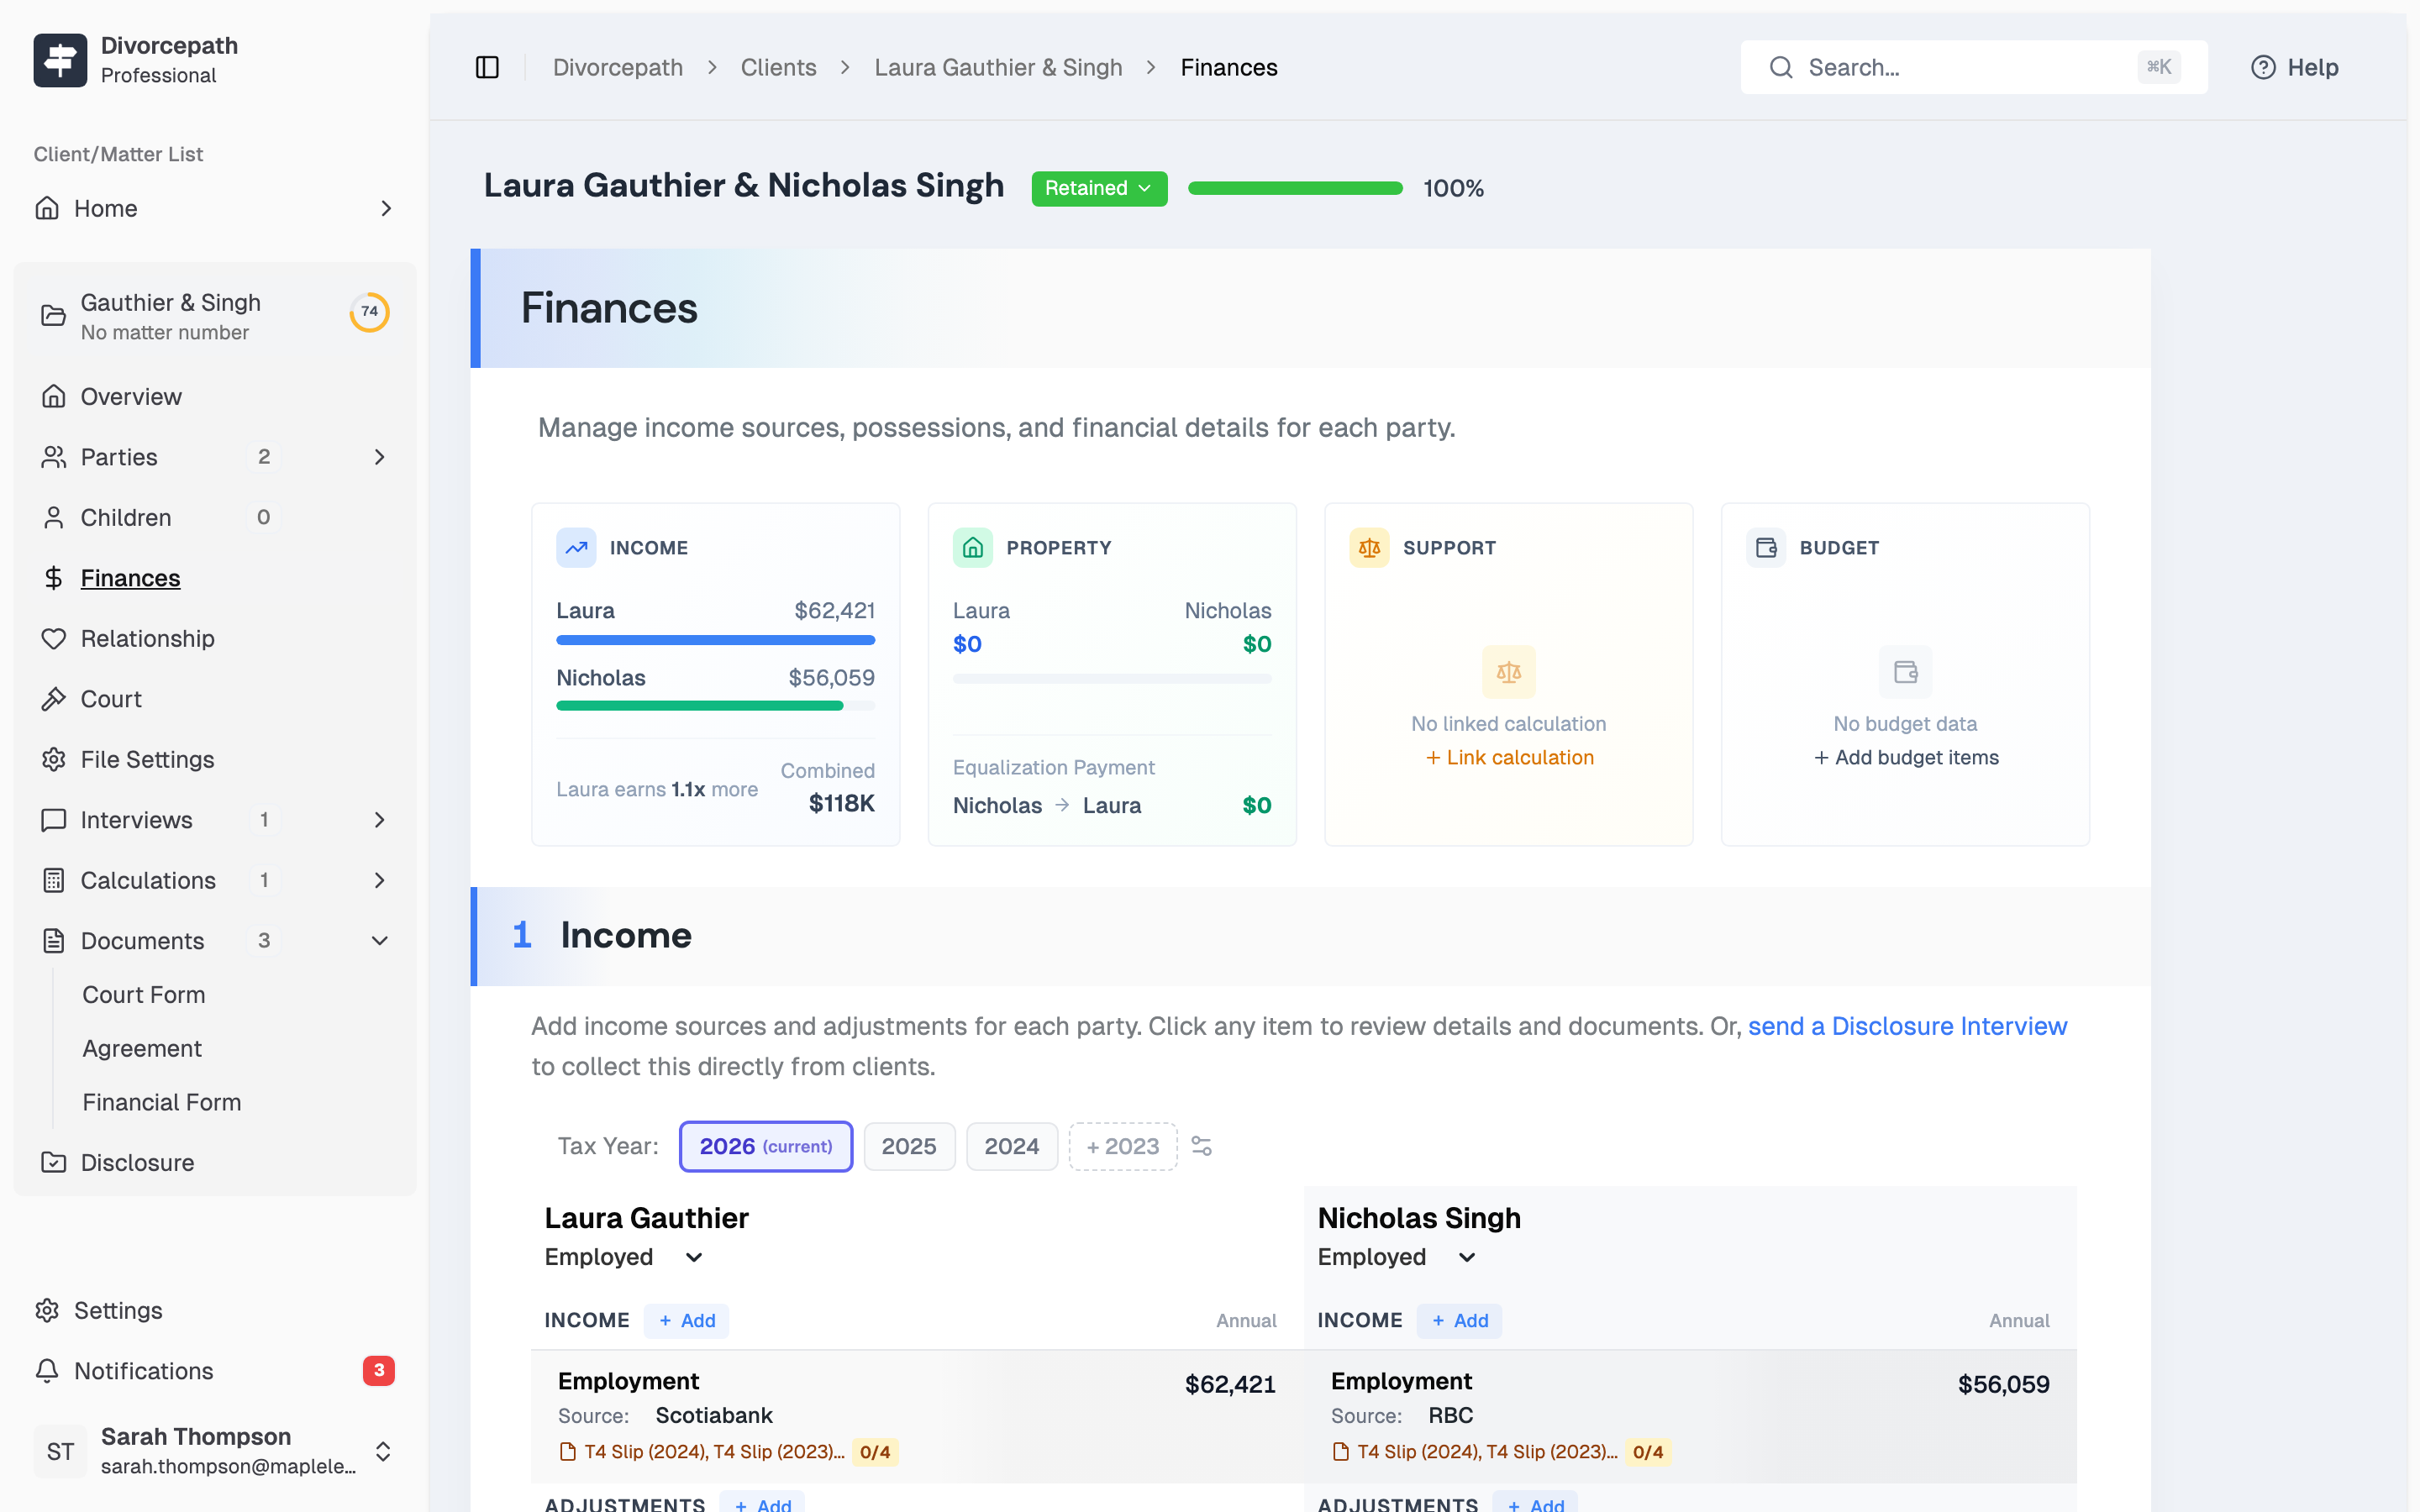The image size is (2420, 1512).
Task: Switch to tax year 2026 (current)
Action: coord(765,1146)
